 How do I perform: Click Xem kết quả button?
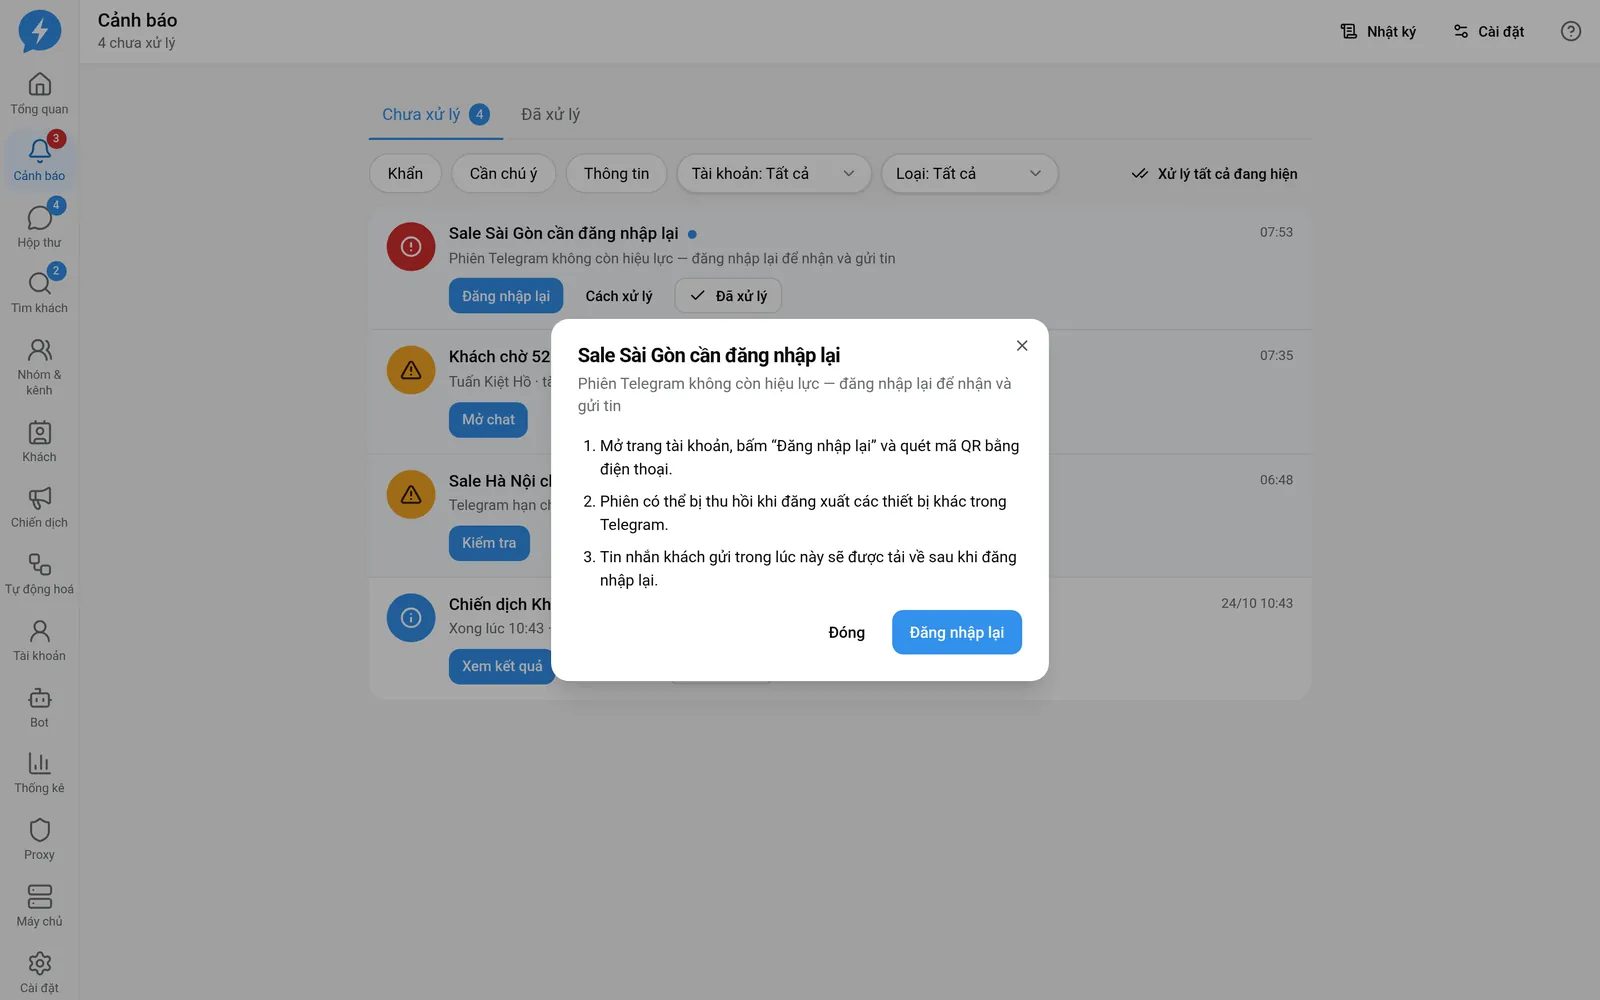point(502,666)
